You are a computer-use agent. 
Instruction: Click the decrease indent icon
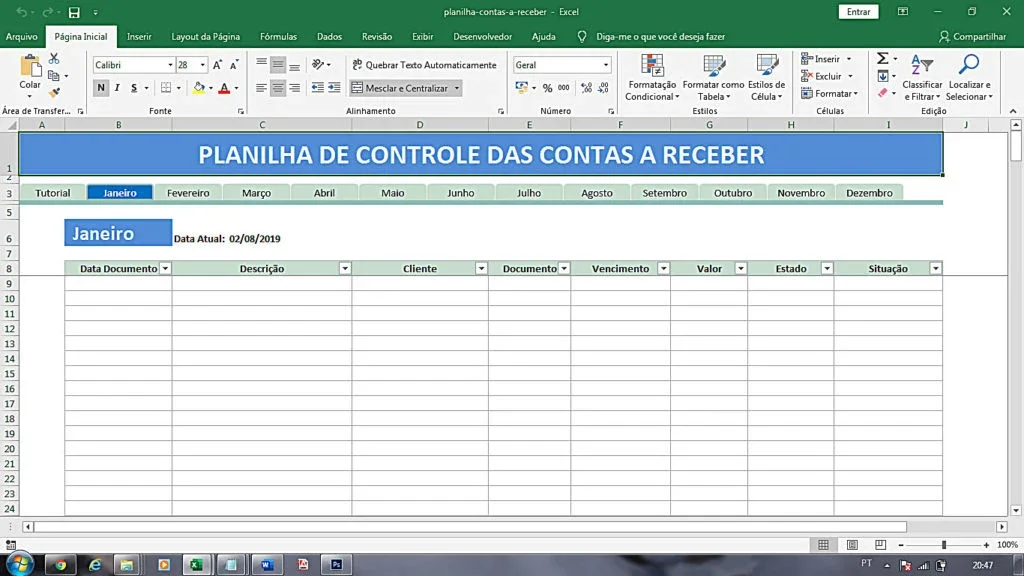(317, 88)
